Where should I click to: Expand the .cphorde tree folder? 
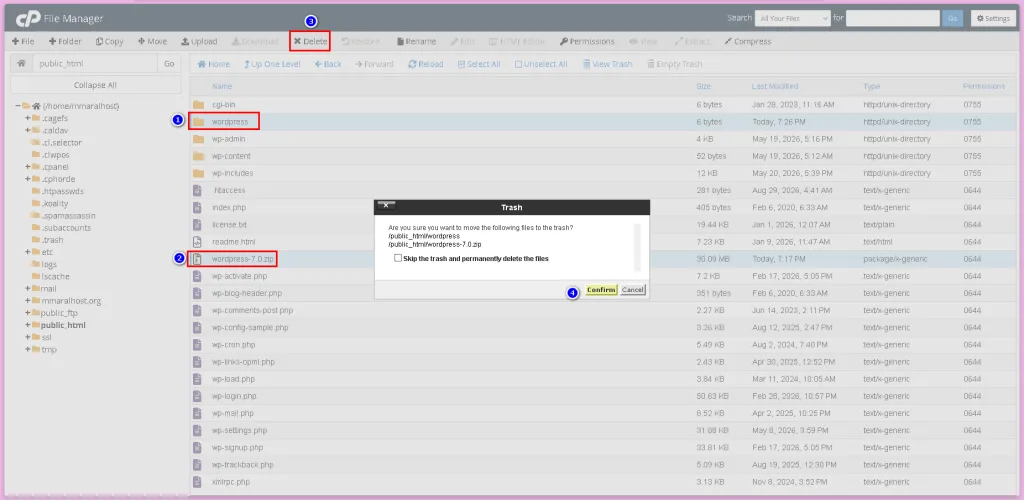point(27,179)
